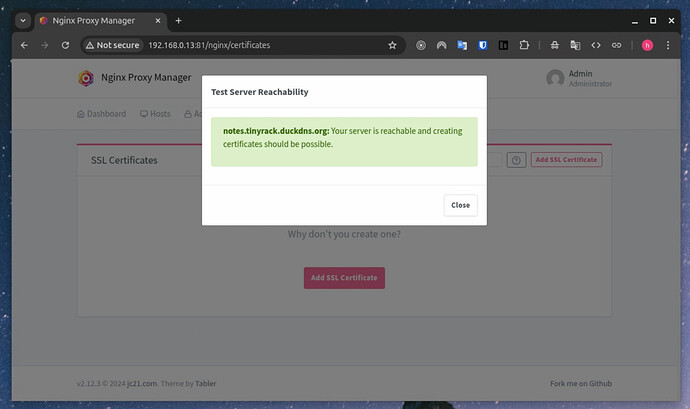
Task: Open the Google Translate extension icon
Action: point(462,45)
